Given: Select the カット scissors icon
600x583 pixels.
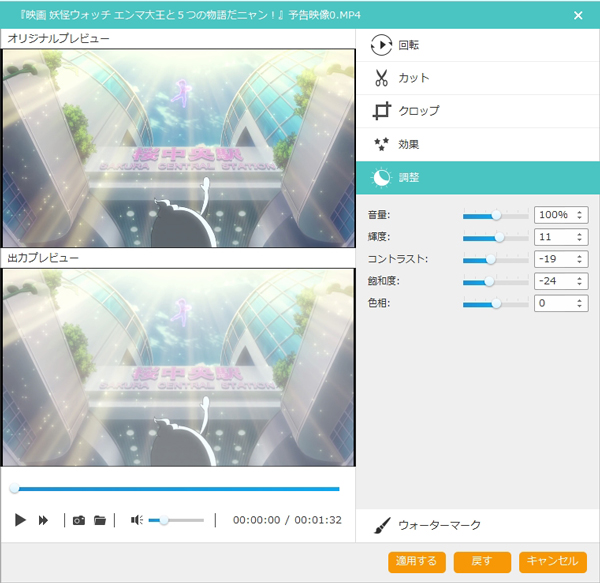Looking at the screenshot, I should 381,78.
